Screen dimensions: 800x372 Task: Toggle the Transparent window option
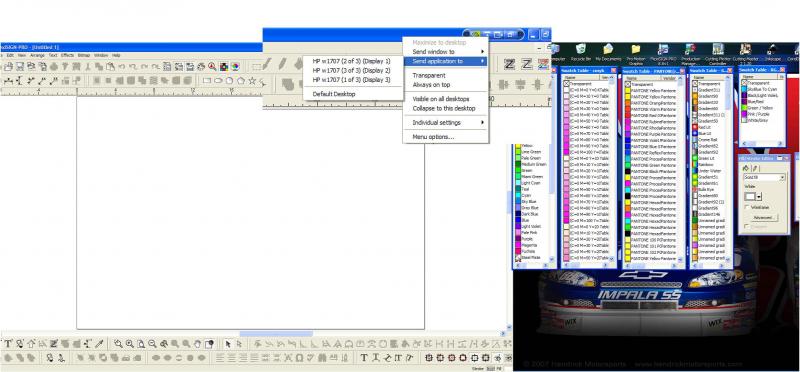[x=429, y=76]
